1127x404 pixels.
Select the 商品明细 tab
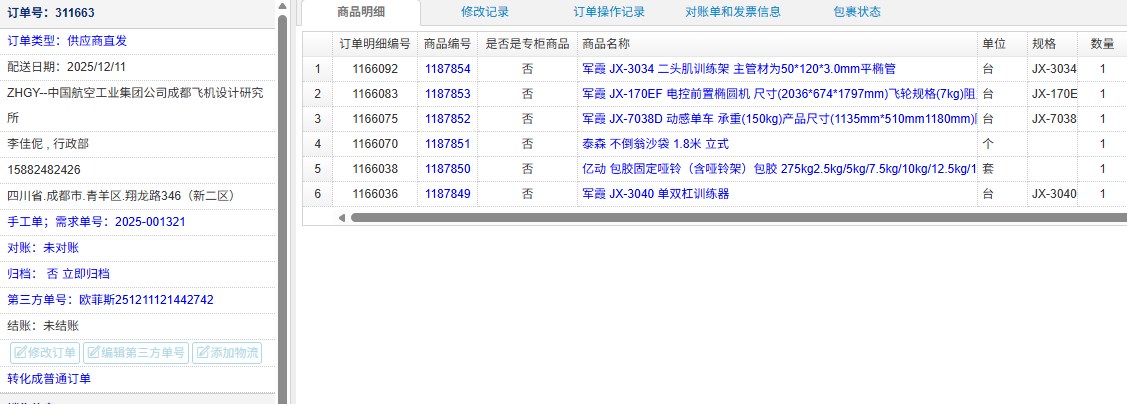[361, 12]
